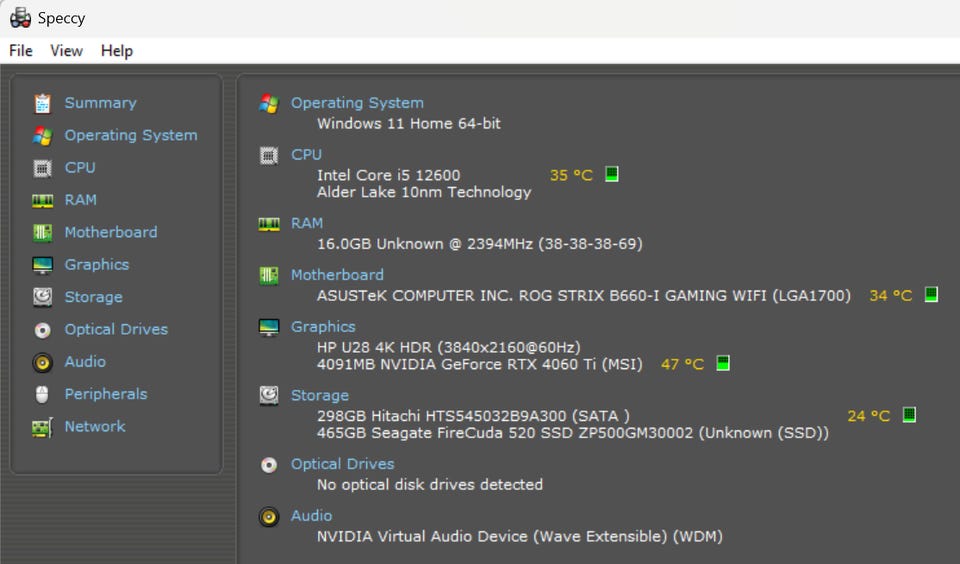The height and width of the screenshot is (564, 960).
Task: Open CPU section in sidebar
Action: tap(80, 167)
